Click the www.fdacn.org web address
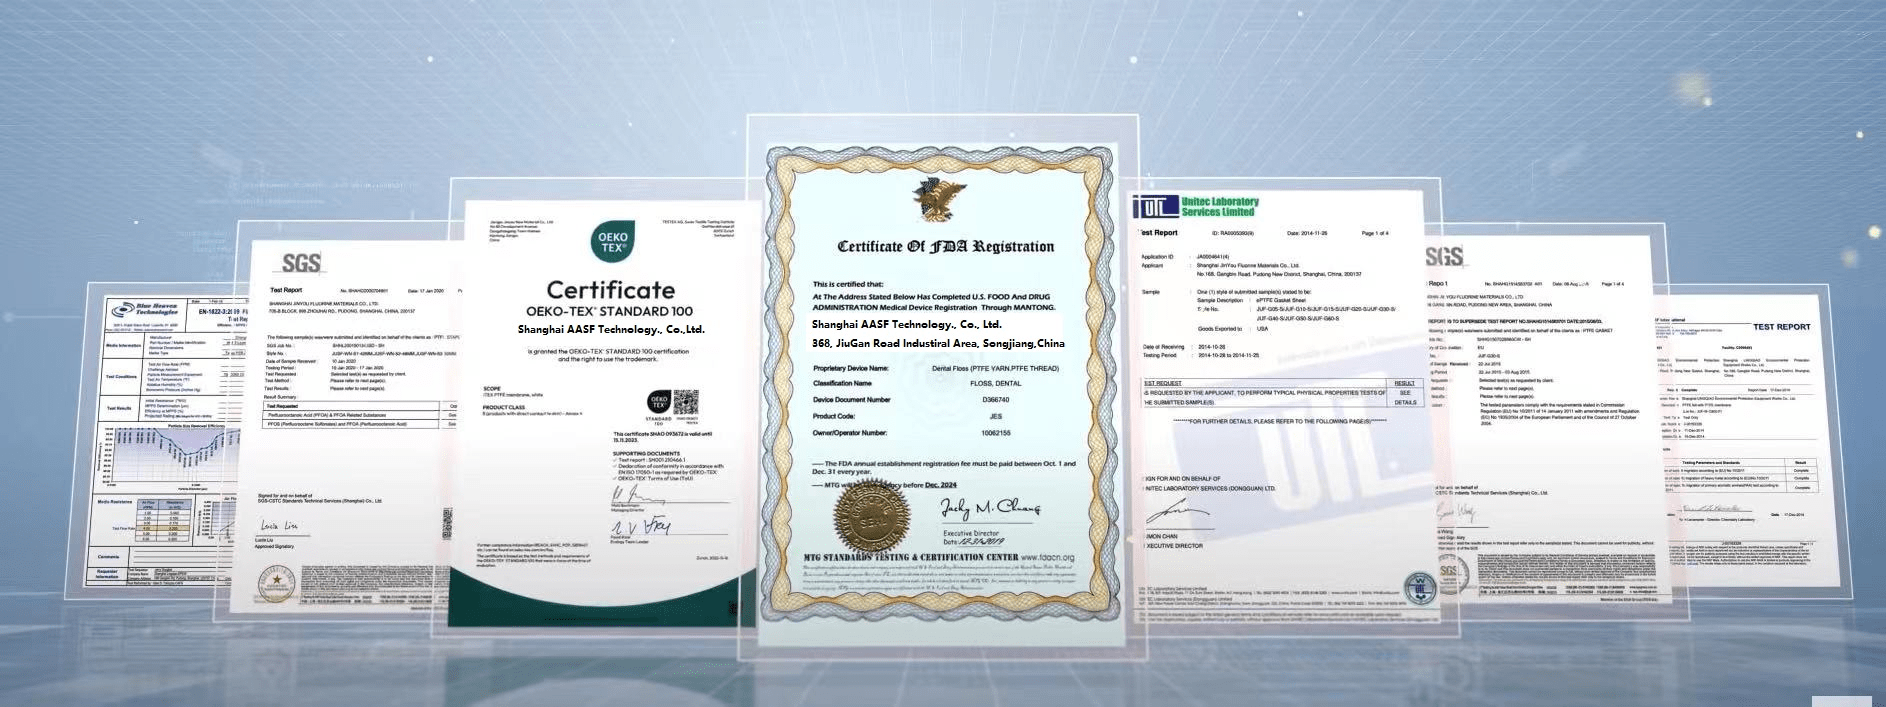This screenshot has height=707, width=1886. [1047, 557]
